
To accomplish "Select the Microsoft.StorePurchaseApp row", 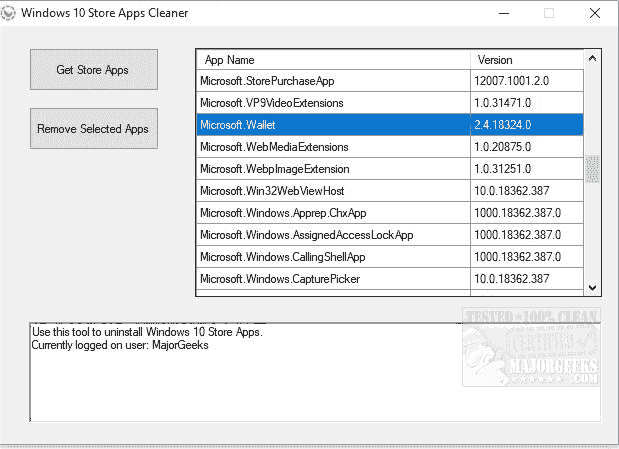I will pos(332,81).
